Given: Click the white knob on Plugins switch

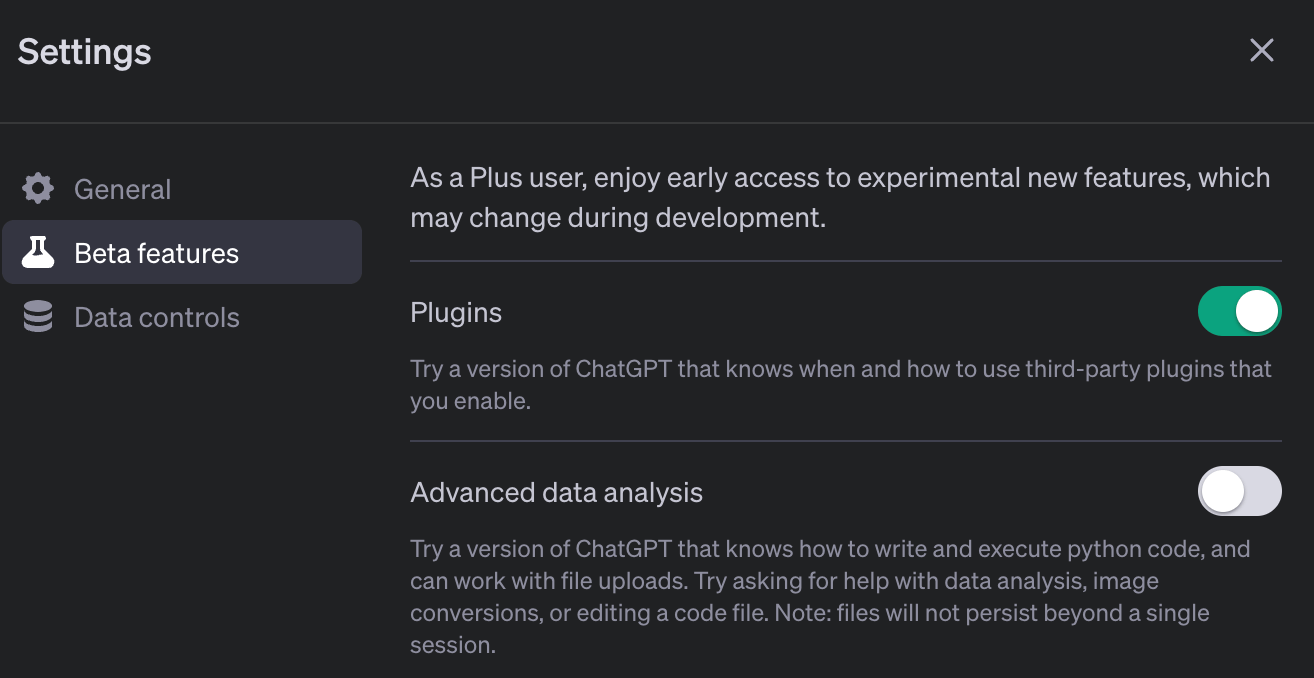Looking at the screenshot, I should pyautogui.click(x=1257, y=312).
